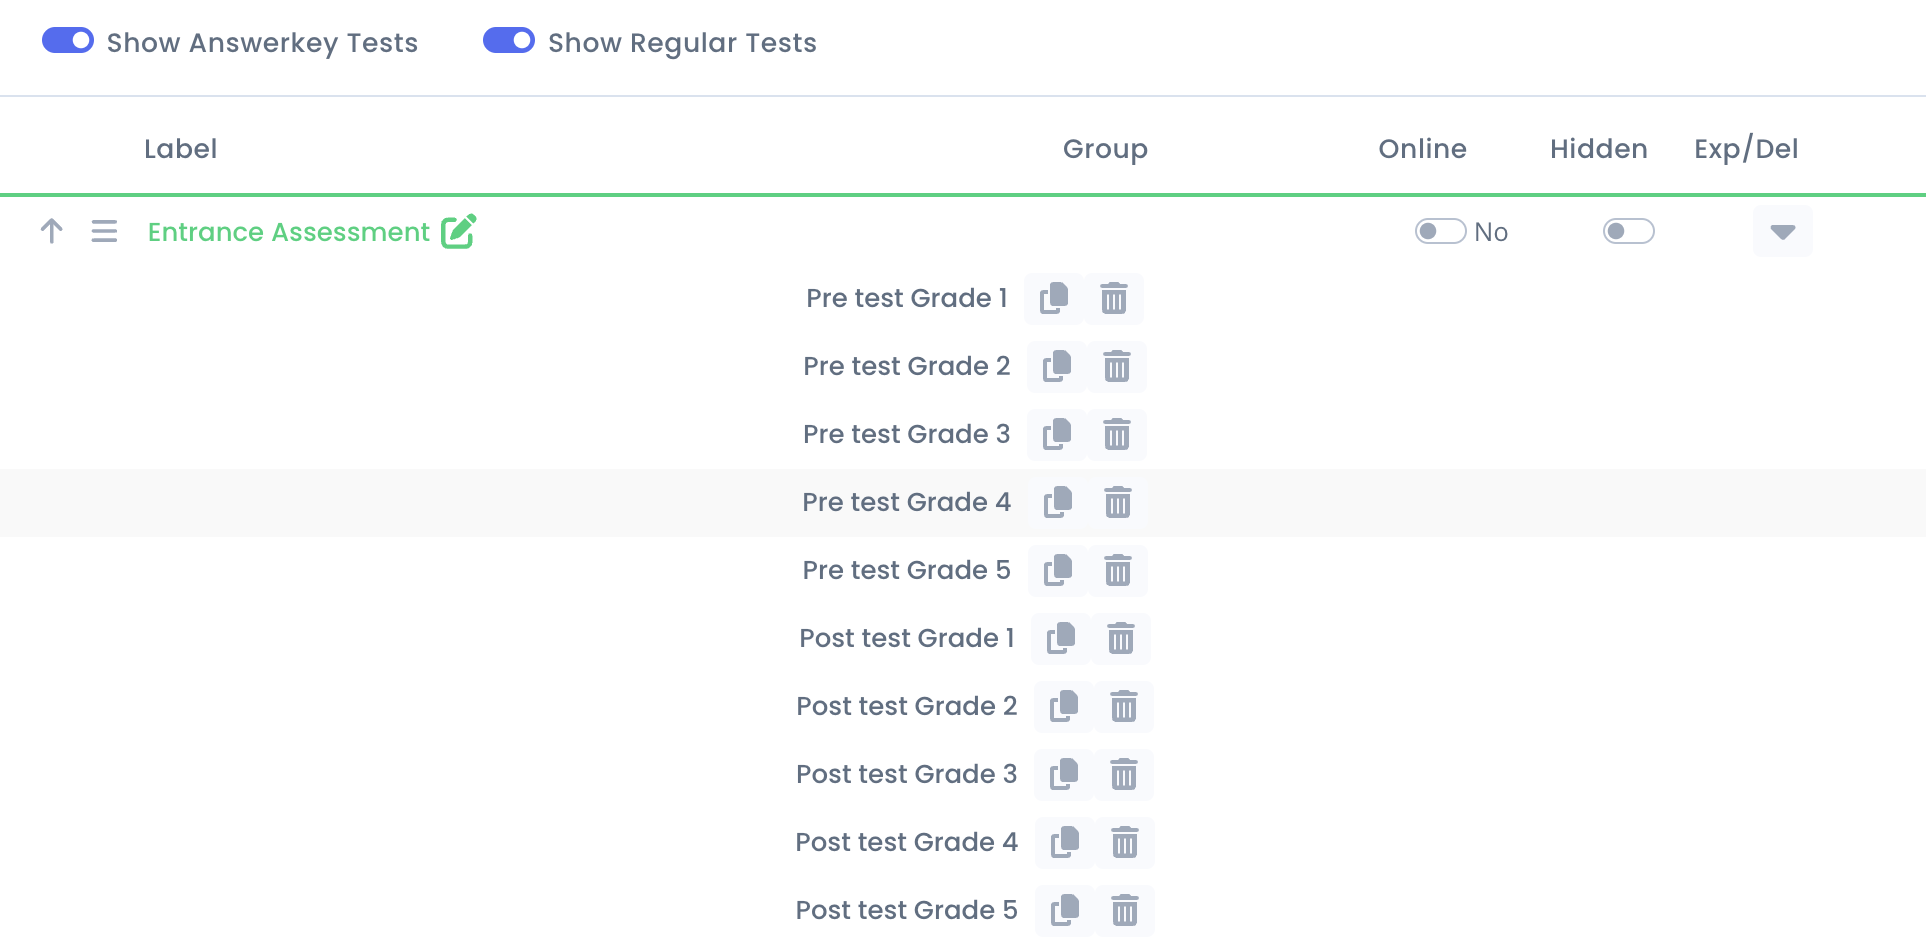Copy the Pre test Grade 1 group
1926x938 pixels.
pos(1054,298)
